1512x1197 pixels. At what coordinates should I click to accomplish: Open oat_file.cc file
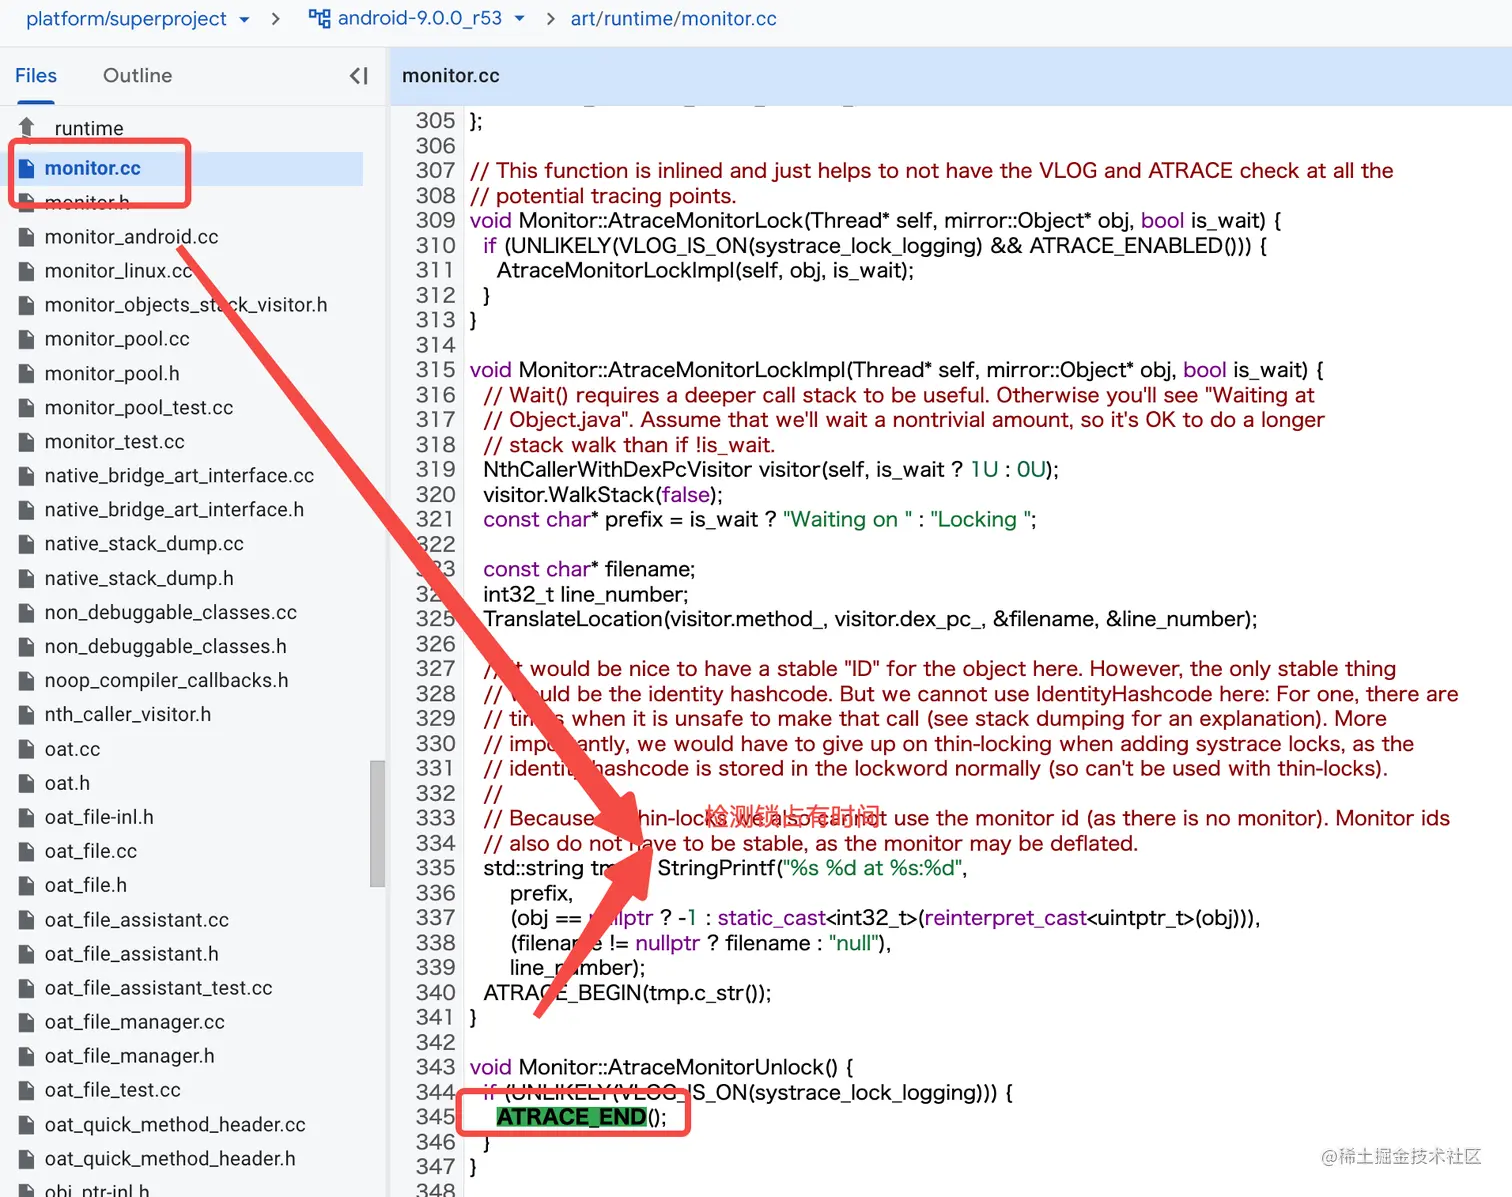[x=91, y=851]
